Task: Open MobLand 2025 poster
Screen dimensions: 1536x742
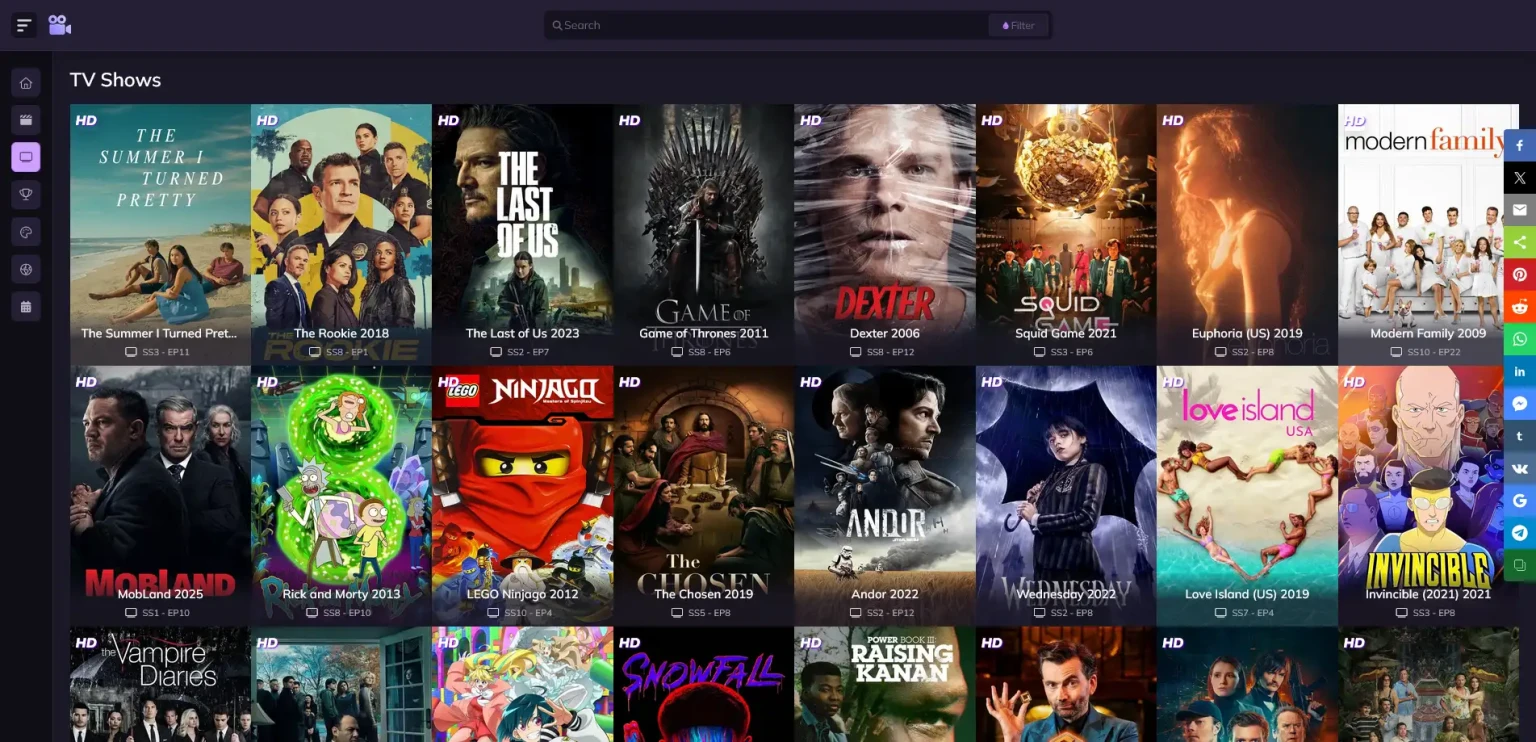Action: point(160,495)
